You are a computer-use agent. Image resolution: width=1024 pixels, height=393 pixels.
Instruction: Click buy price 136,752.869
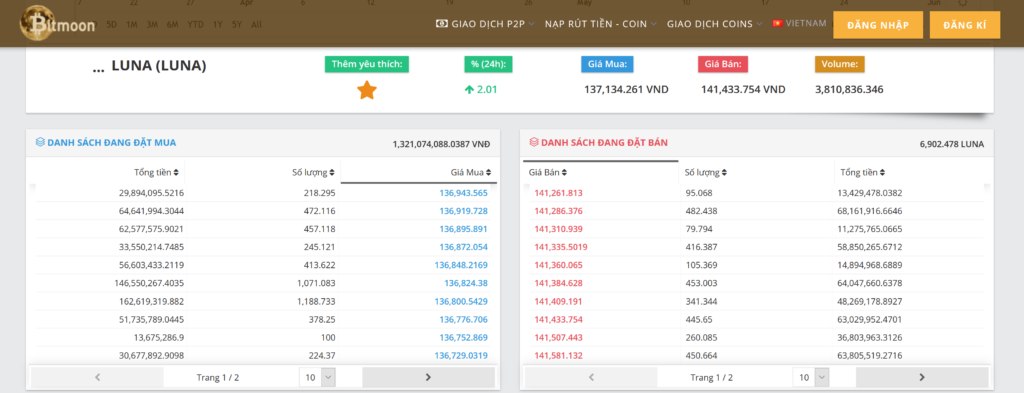pyautogui.click(x=464, y=338)
